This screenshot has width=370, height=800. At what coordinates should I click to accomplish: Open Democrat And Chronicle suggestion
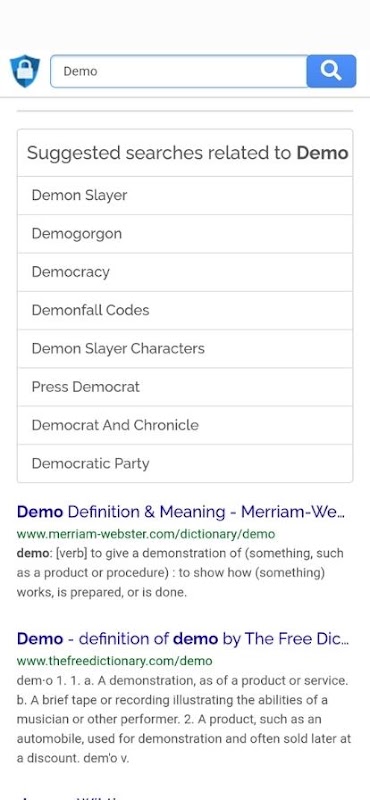(185, 425)
